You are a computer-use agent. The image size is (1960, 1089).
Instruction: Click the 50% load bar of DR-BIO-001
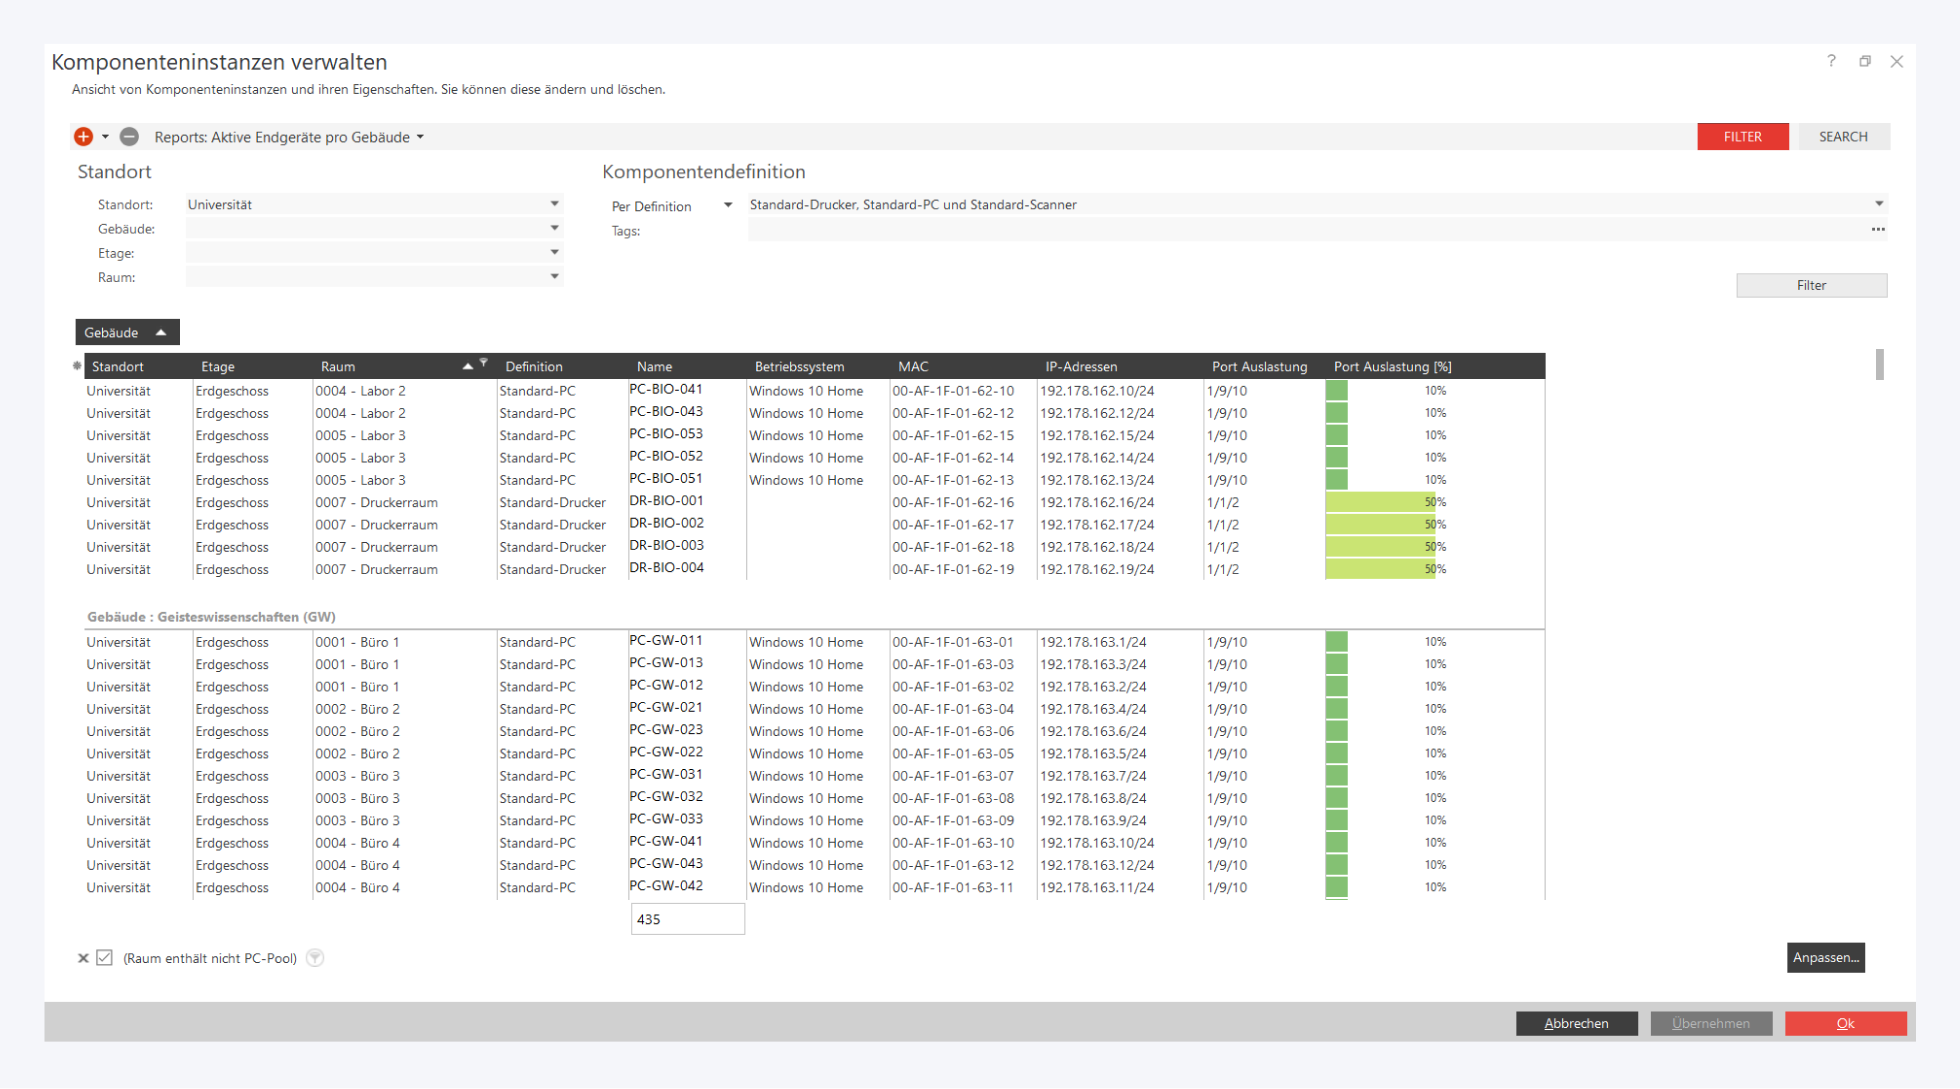[x=1380, y=502]
